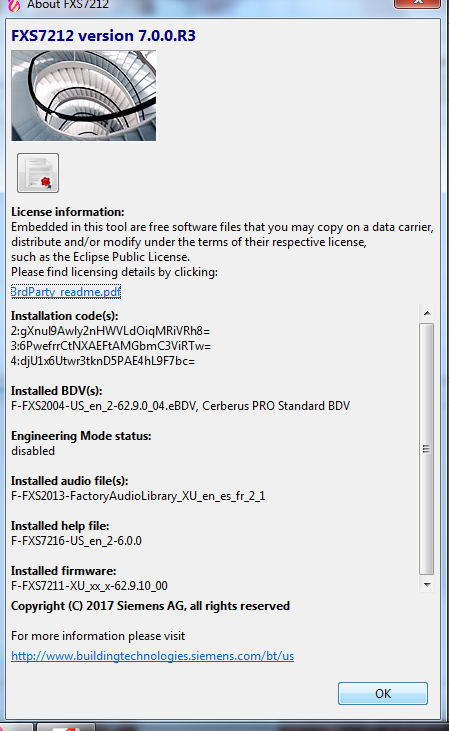Click the Siemens AG copyright text
Image resolution: width=449 pixels, height=731 pixels.
pos(150,606)
